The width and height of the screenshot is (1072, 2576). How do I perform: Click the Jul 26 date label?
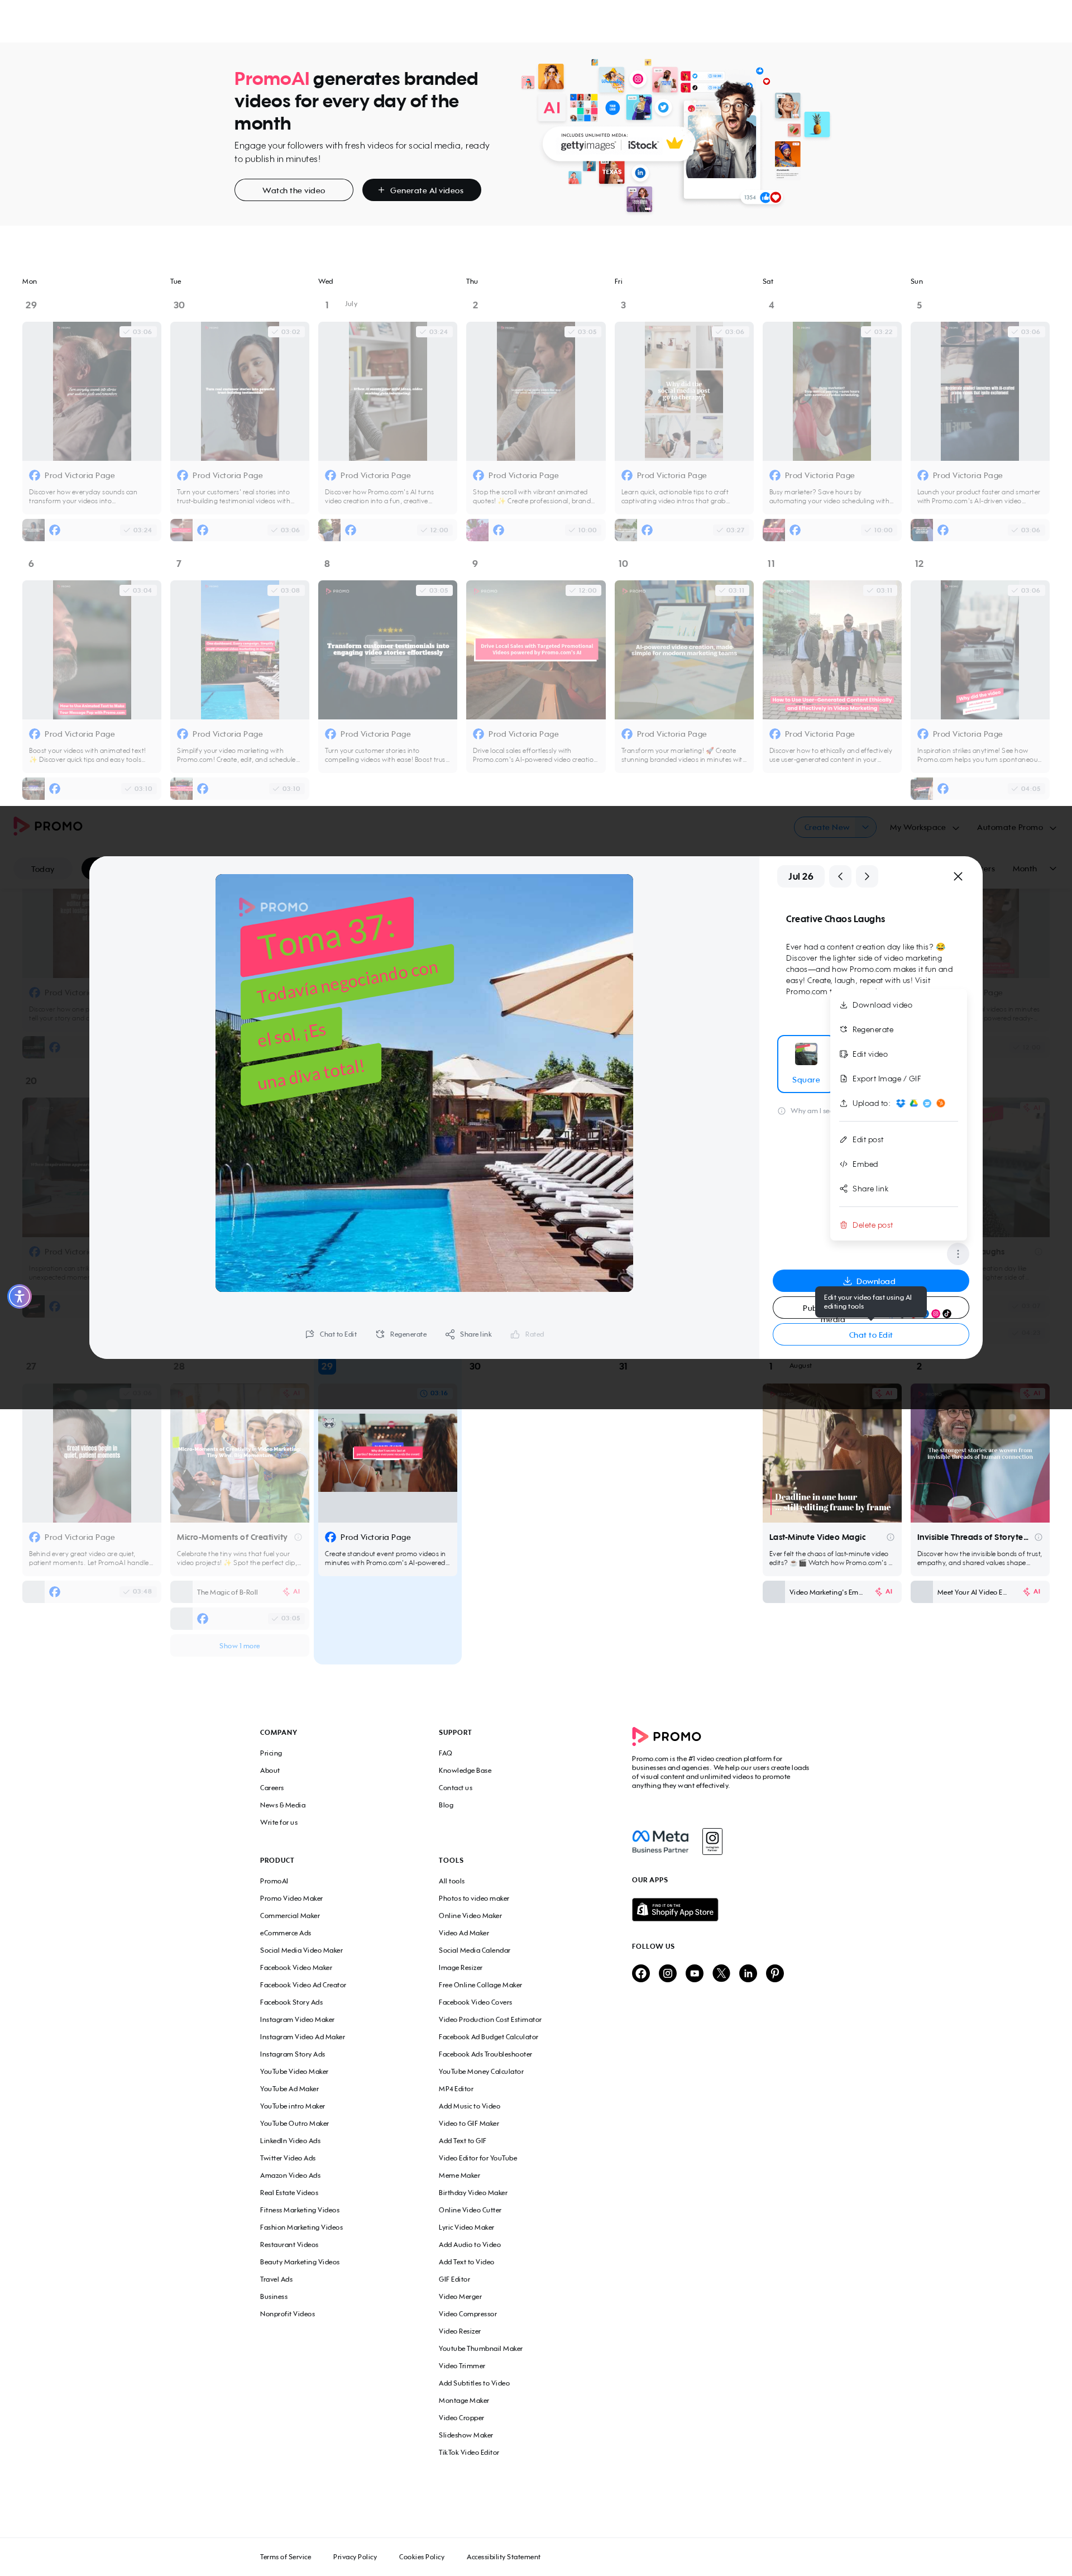click(800, 876)
